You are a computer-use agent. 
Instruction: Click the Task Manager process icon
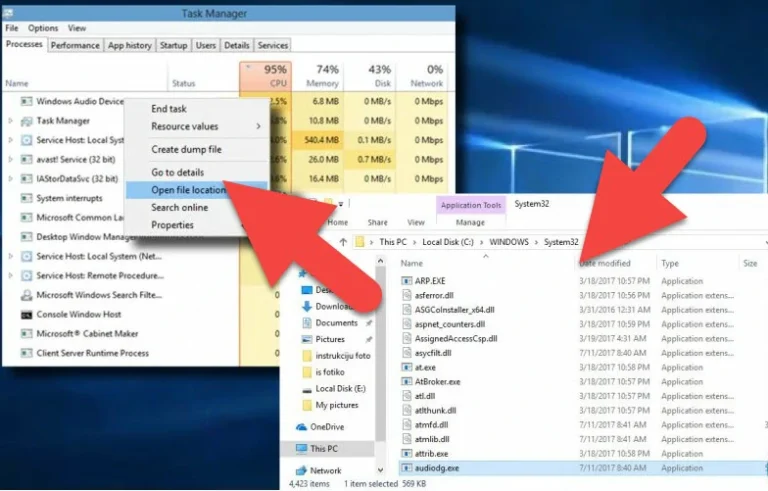[x=27, y=121]
